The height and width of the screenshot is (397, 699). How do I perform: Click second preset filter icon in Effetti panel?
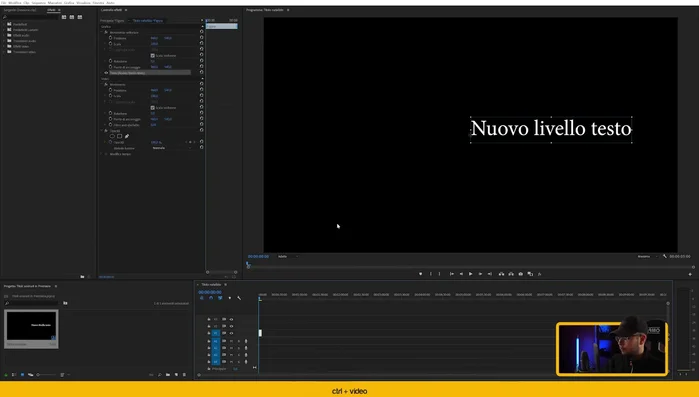point(72,17)
